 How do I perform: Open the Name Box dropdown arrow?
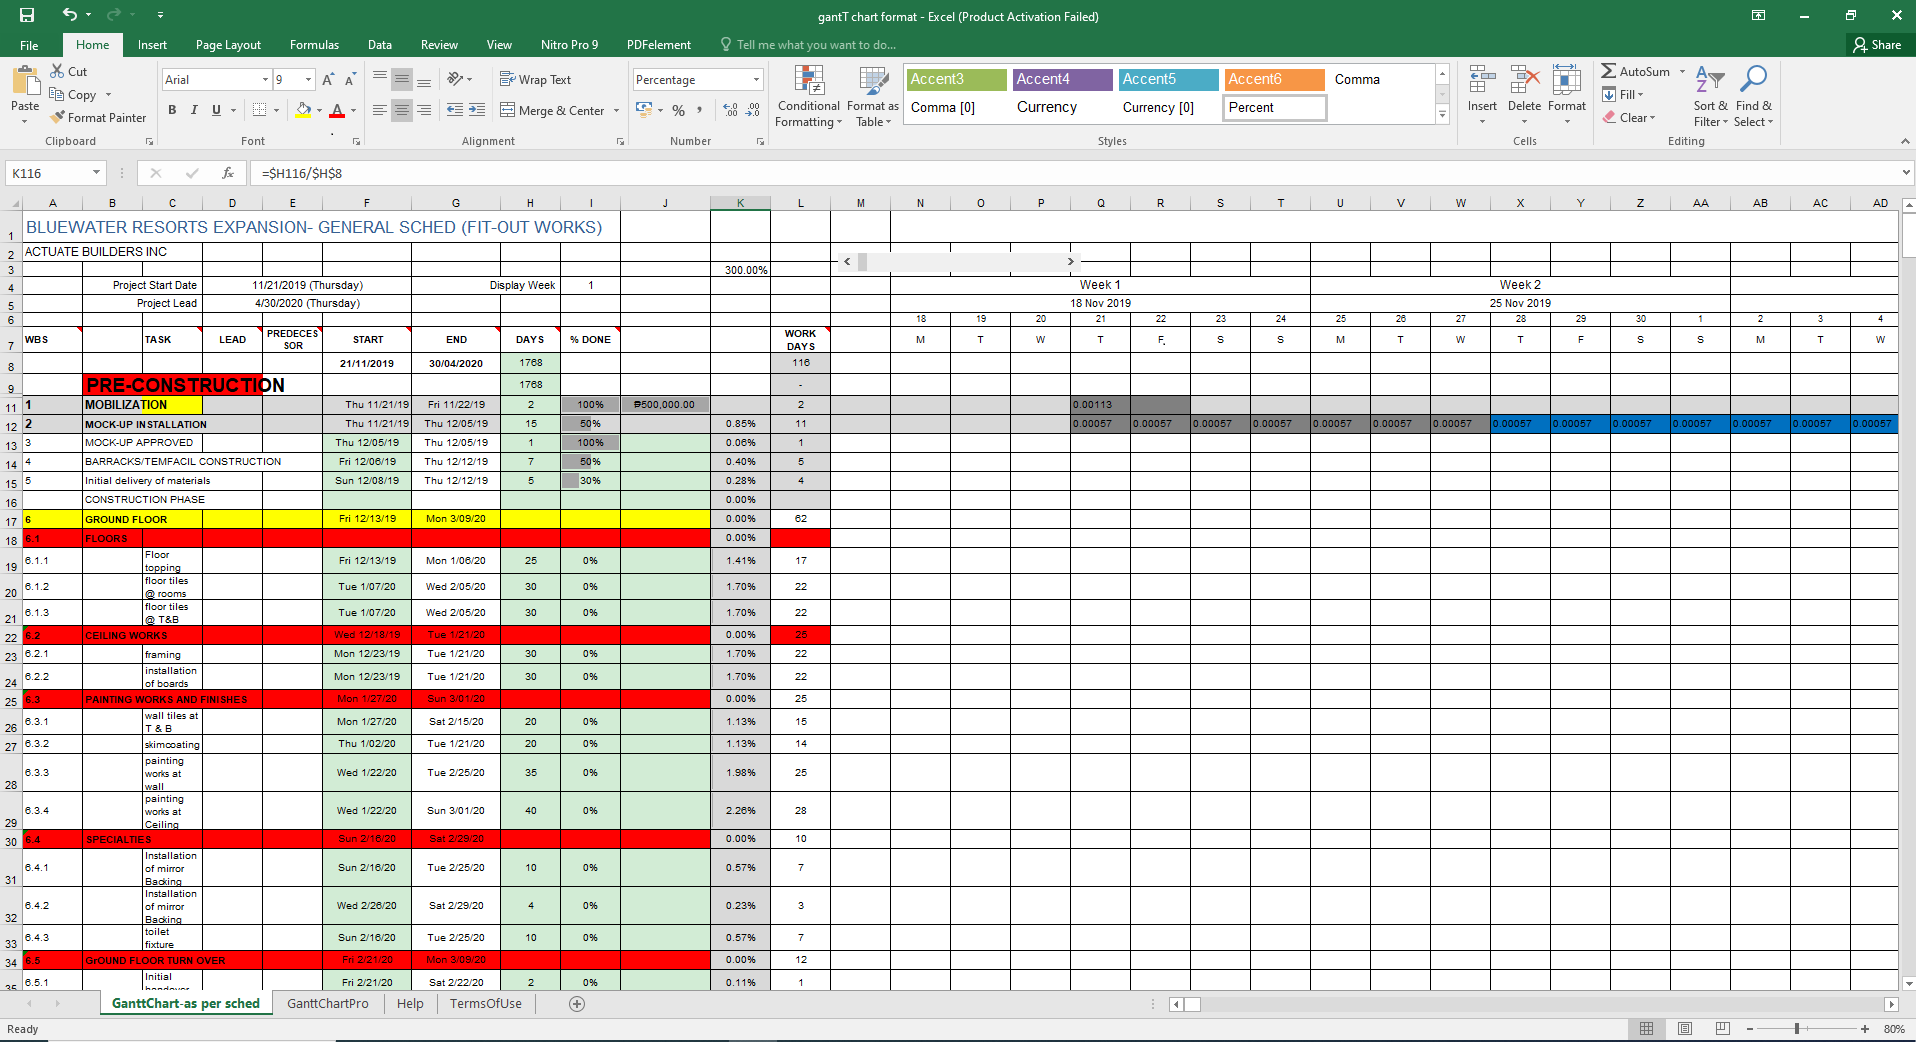click(96, 173)
